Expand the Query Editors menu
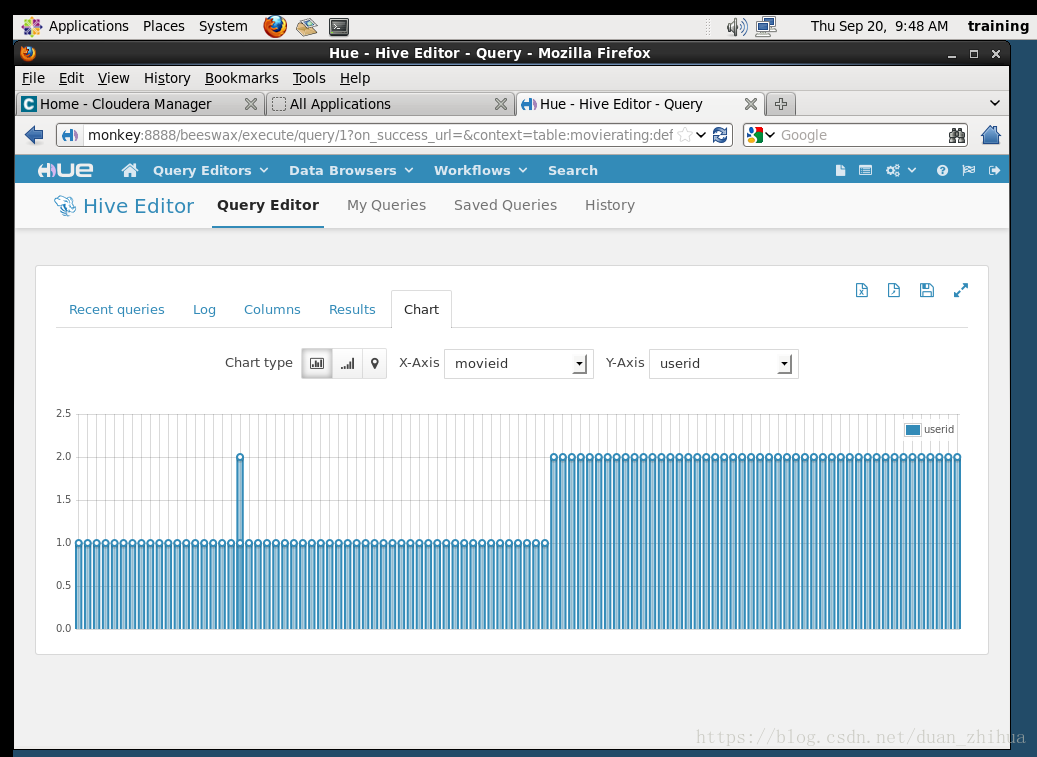This screenshot has width=1037, height=757. click(x=210, y=171)
